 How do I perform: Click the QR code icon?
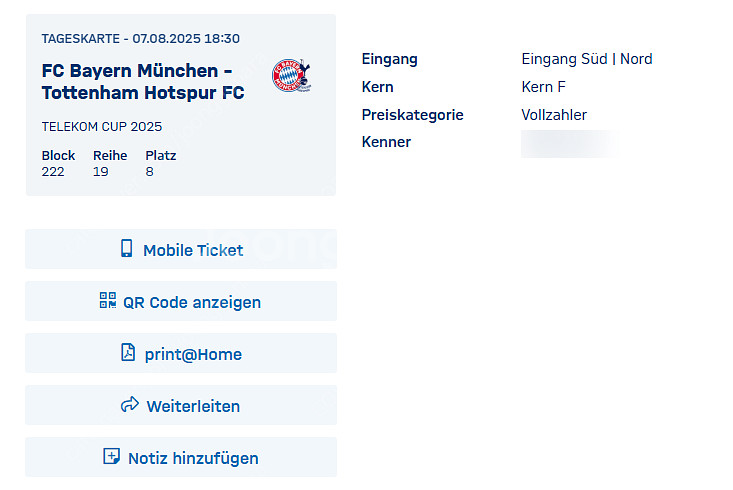108,300
